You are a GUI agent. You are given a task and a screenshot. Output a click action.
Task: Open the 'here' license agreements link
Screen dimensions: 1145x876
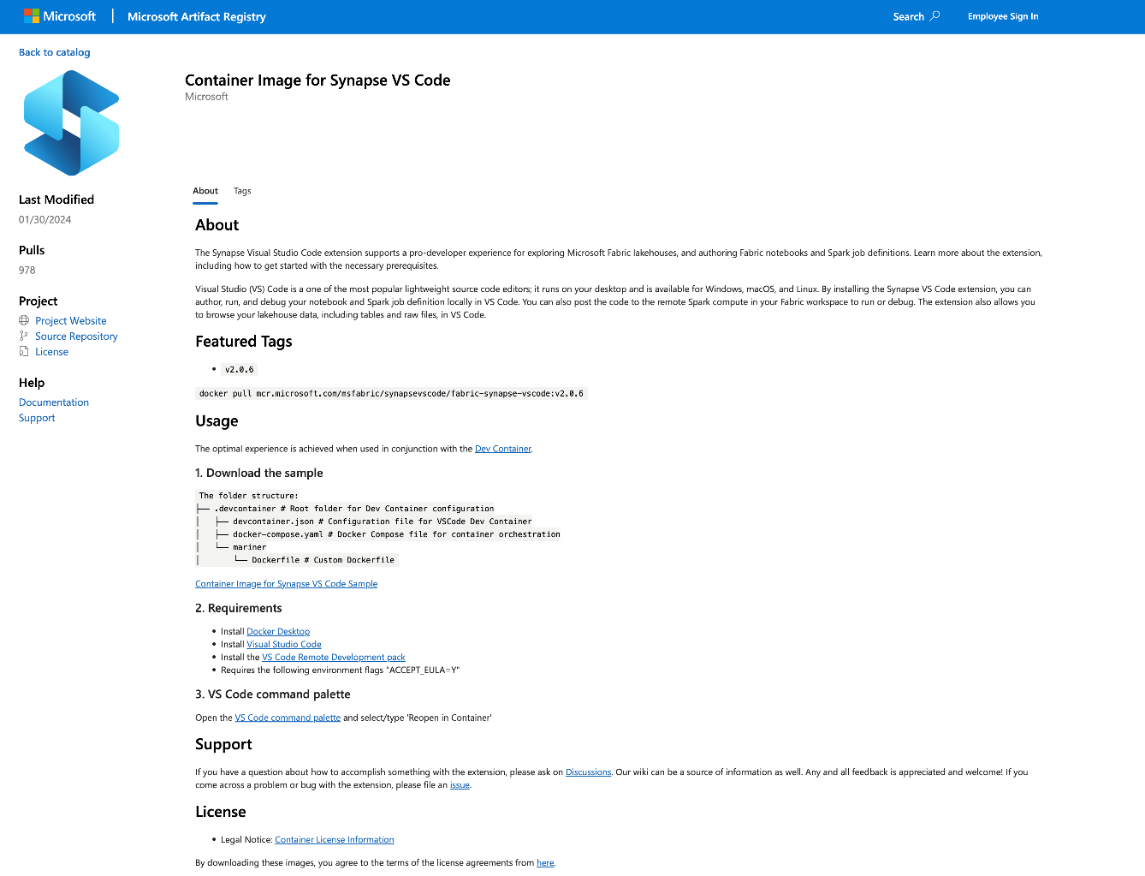pos(545,862)
